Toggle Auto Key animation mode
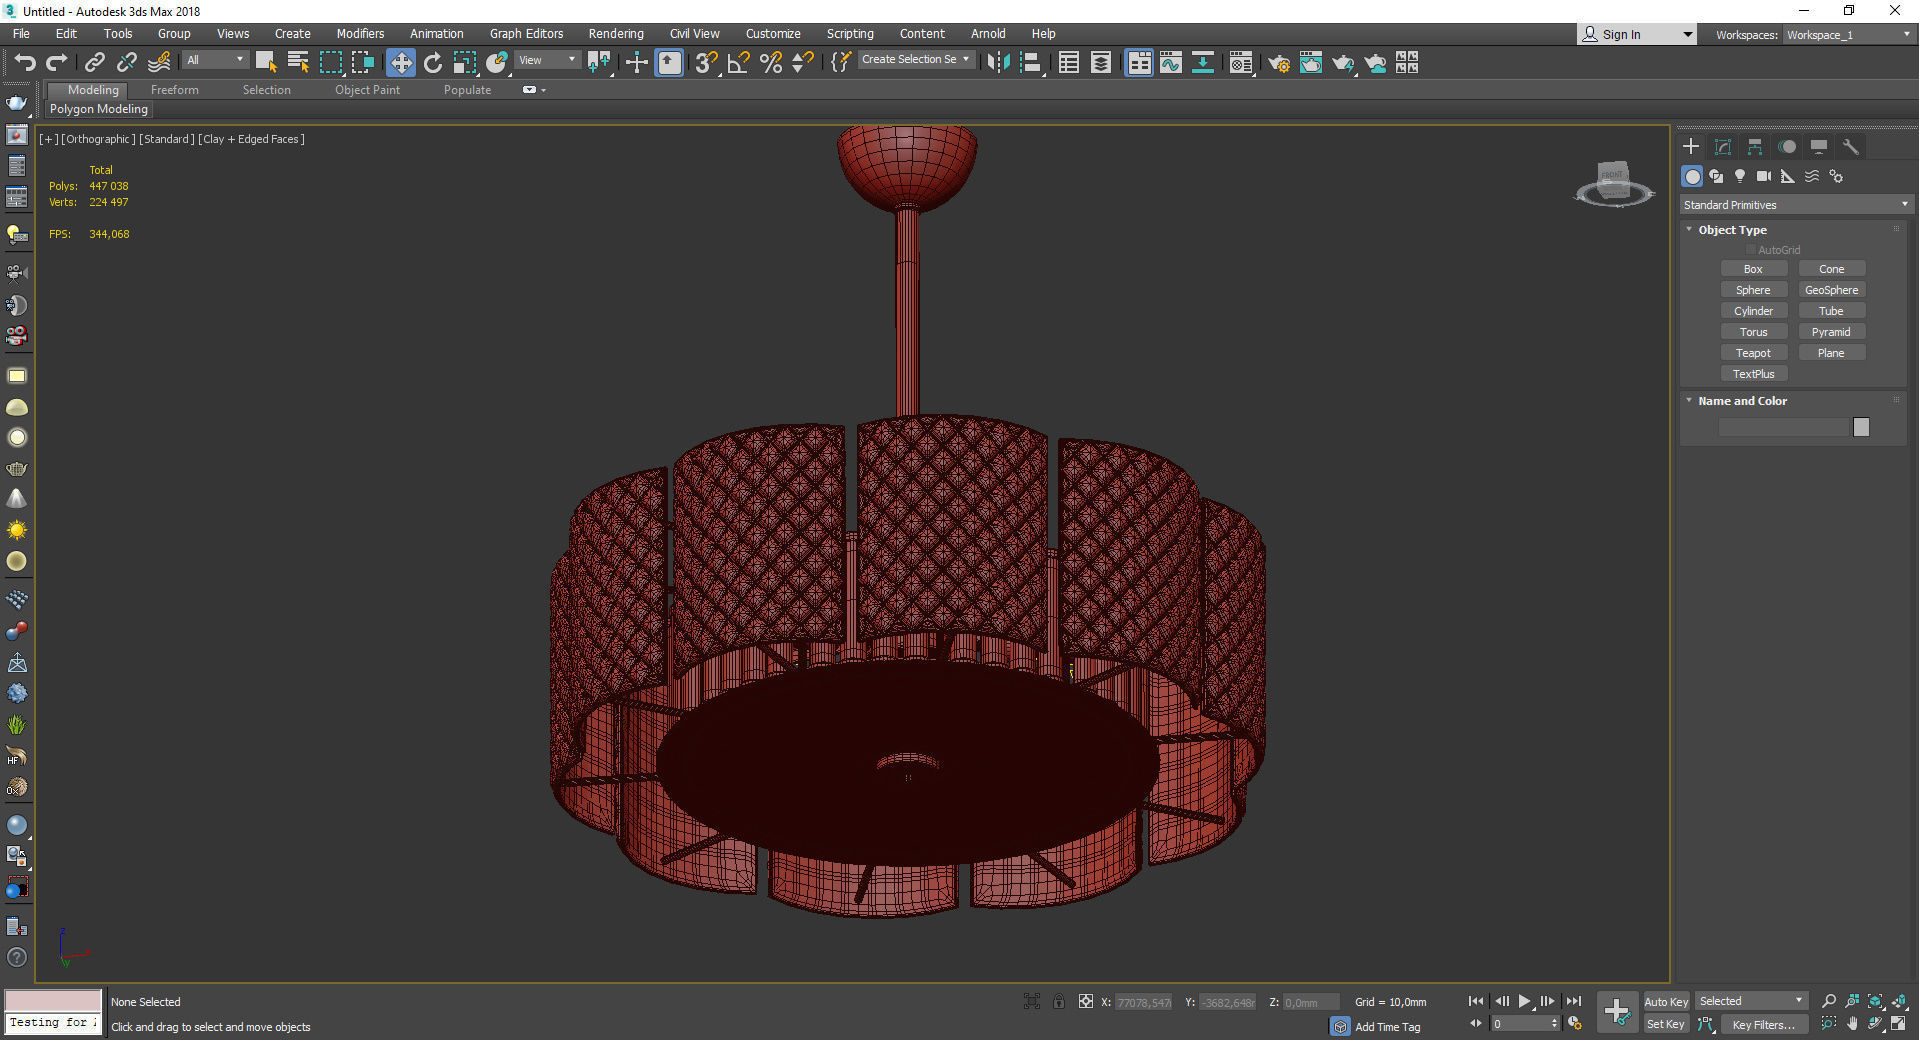This screenshot has width=1919, height=1040. click(1666, 1001)
